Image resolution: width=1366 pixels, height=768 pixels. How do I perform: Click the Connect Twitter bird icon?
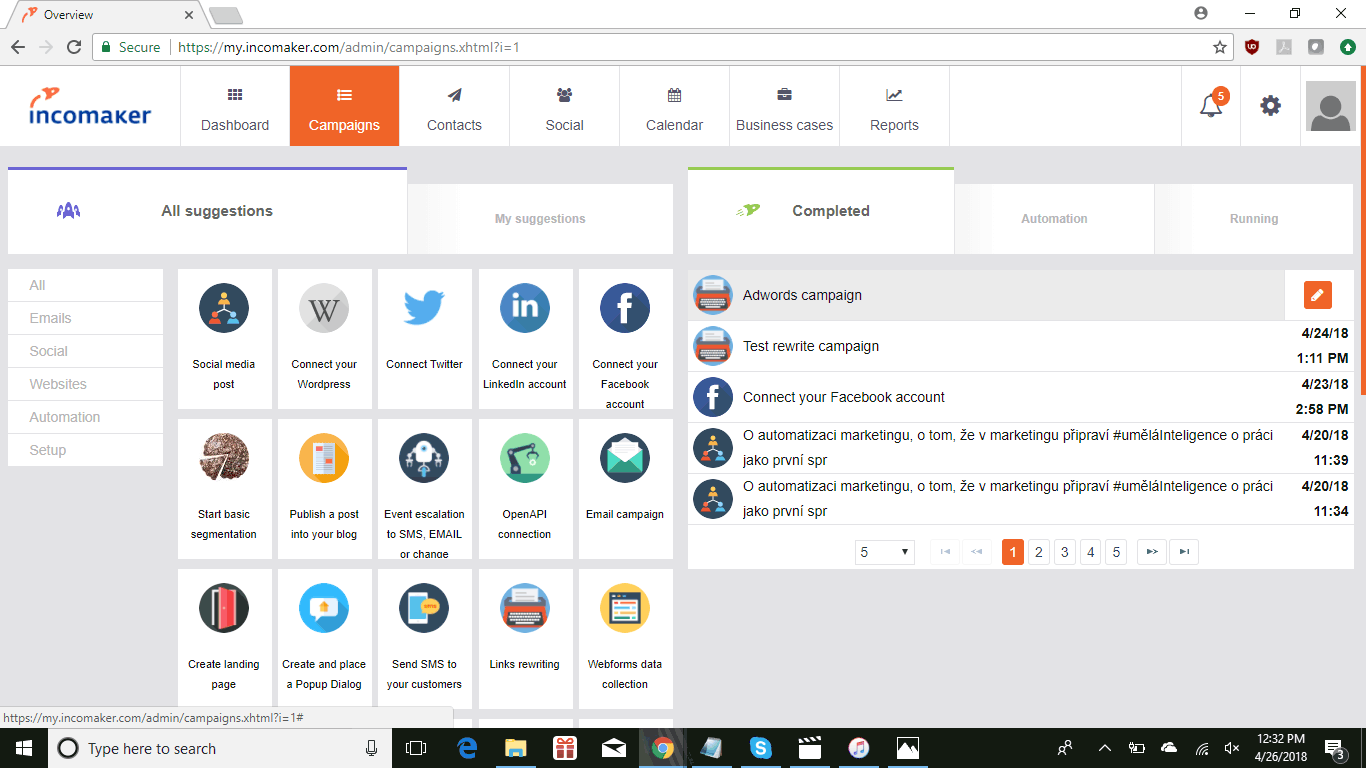click(424, 308)
